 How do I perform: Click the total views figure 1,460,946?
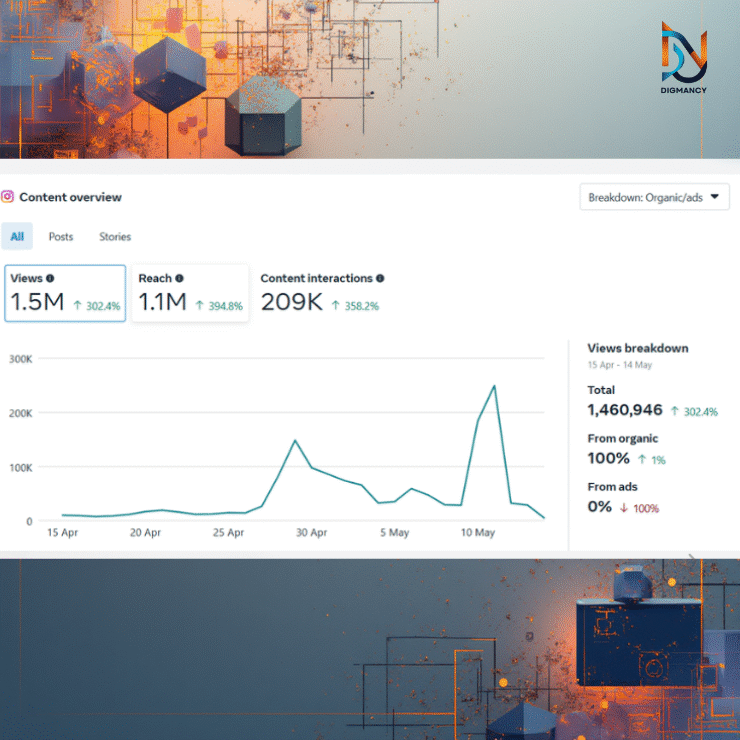tap(625, 410)
